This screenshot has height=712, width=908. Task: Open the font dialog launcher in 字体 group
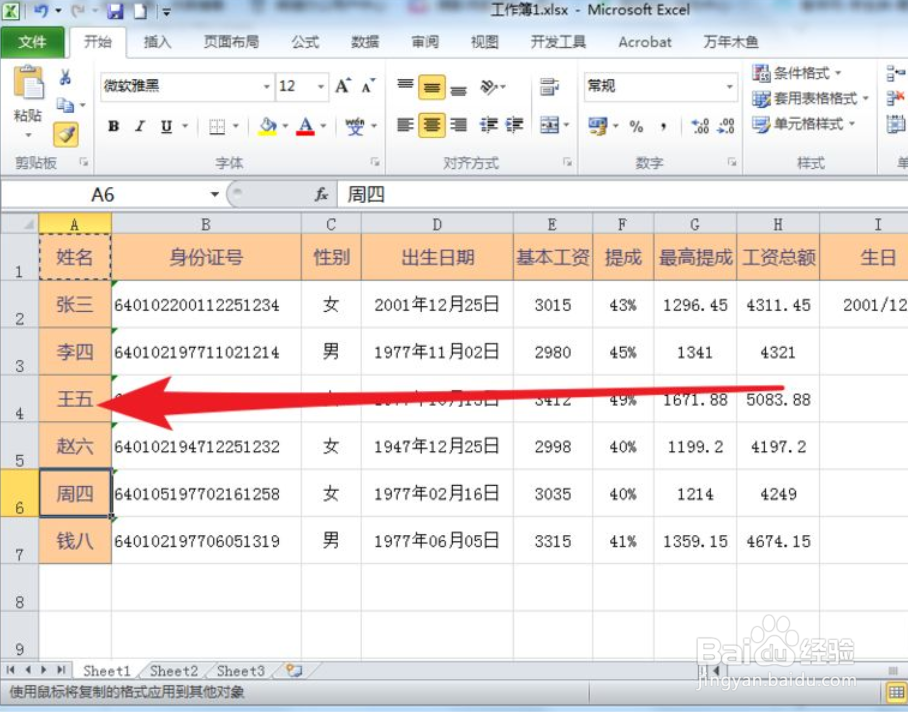pos(375,163)
